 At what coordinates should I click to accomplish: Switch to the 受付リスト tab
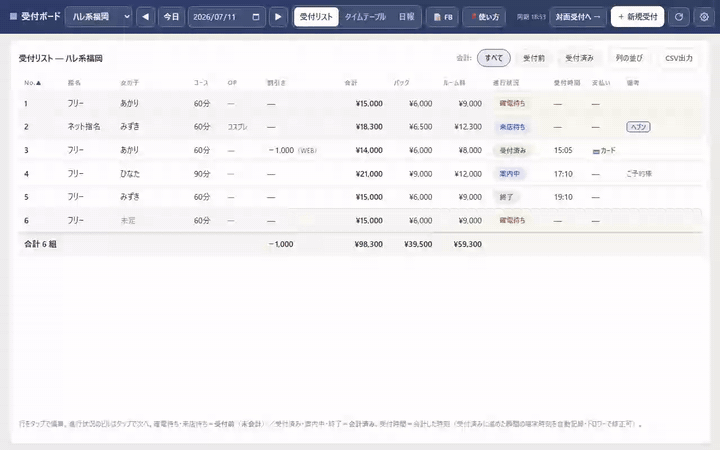pos(316,17)
